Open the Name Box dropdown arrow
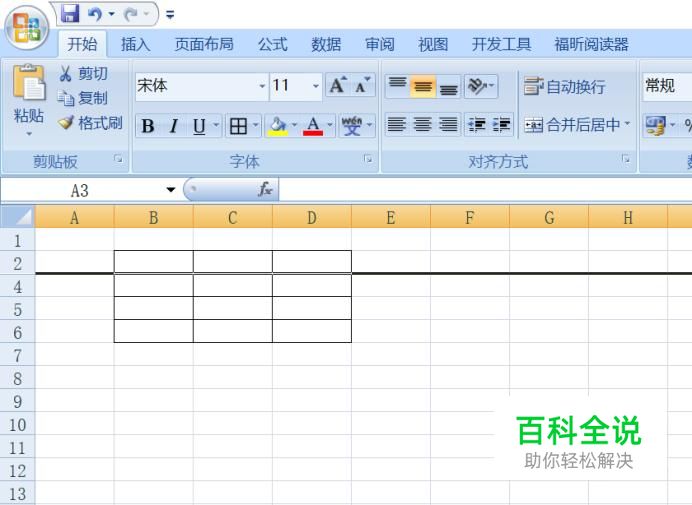 [170, 190]
